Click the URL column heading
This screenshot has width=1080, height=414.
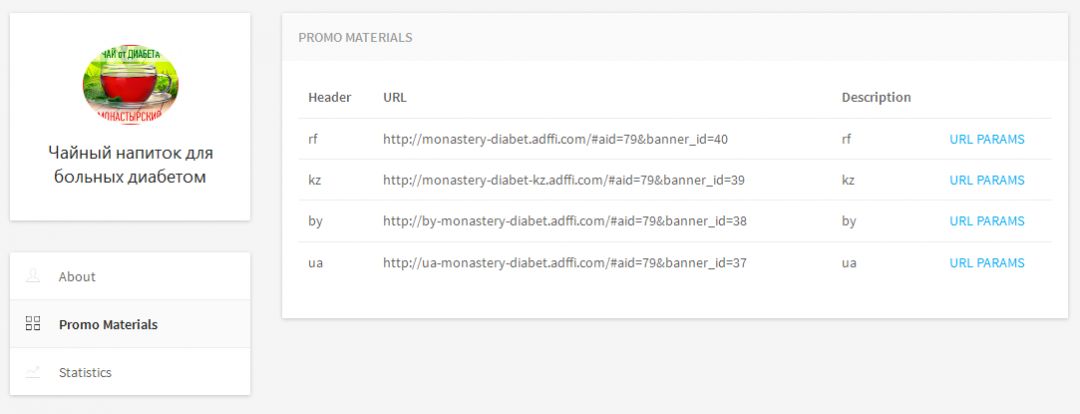click(x=395, y=98)
